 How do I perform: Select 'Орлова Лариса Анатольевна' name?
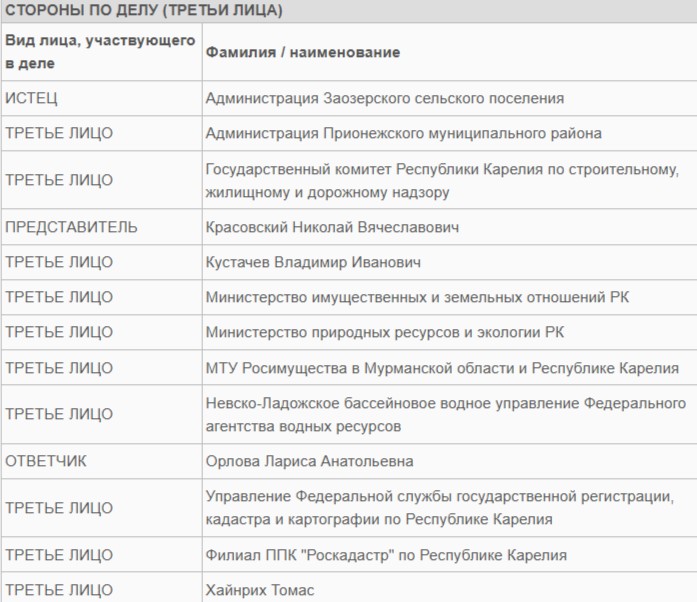point(309,461)
